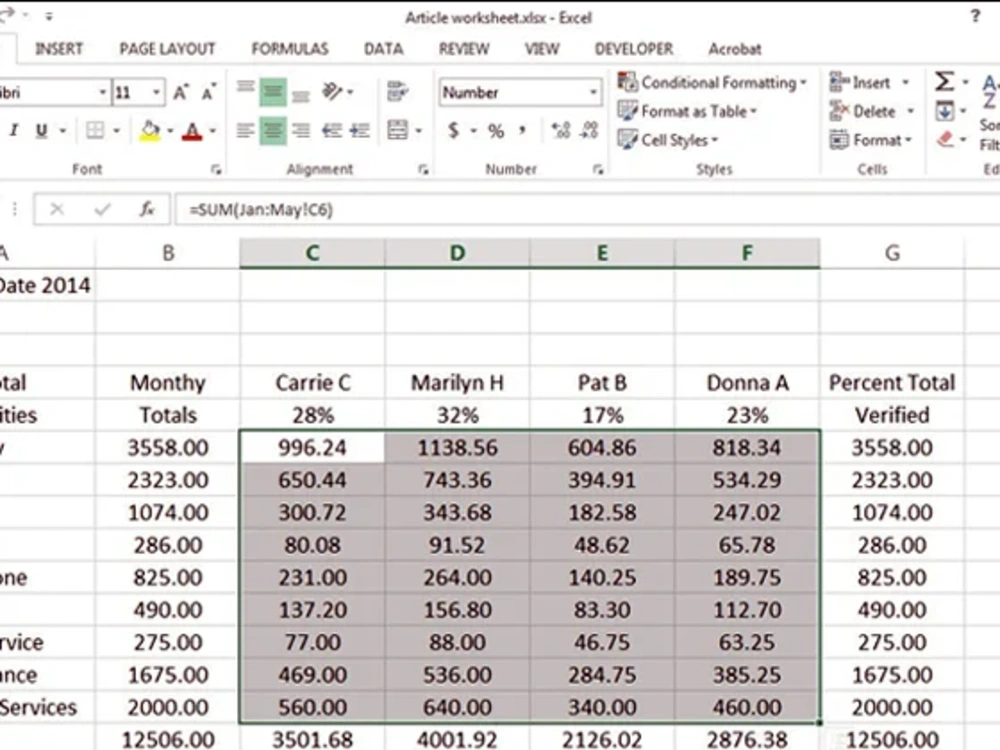The height and width of the screenshot is (750, 1000).
Task: Click the Clear eraser icon
Action: (x=946, y=139)
